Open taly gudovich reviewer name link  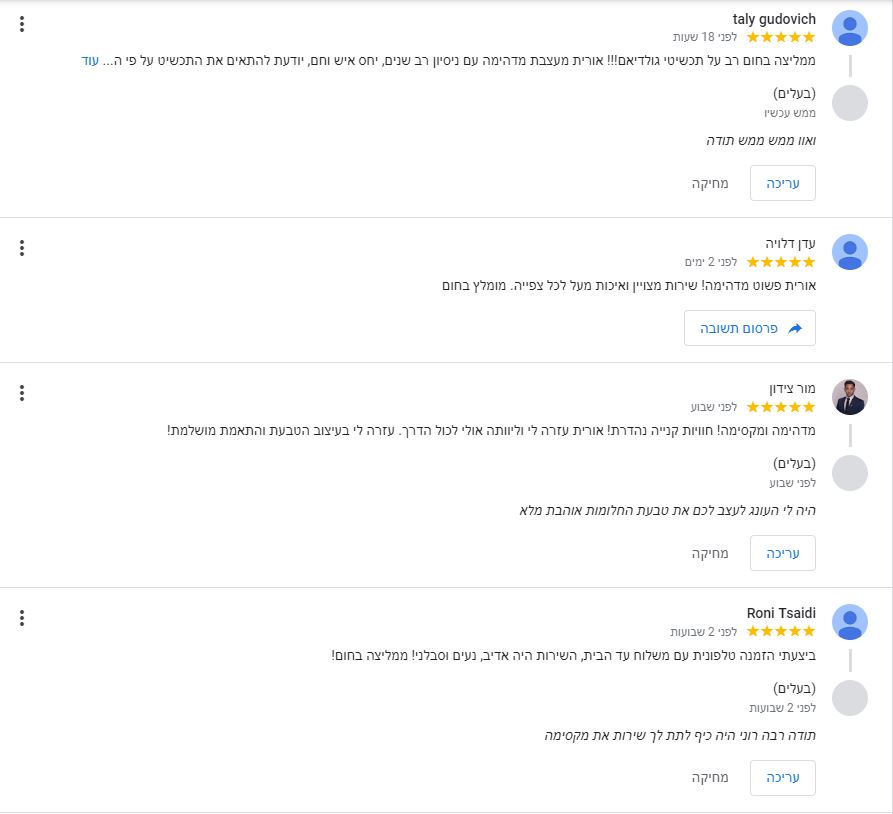(774, 19)
